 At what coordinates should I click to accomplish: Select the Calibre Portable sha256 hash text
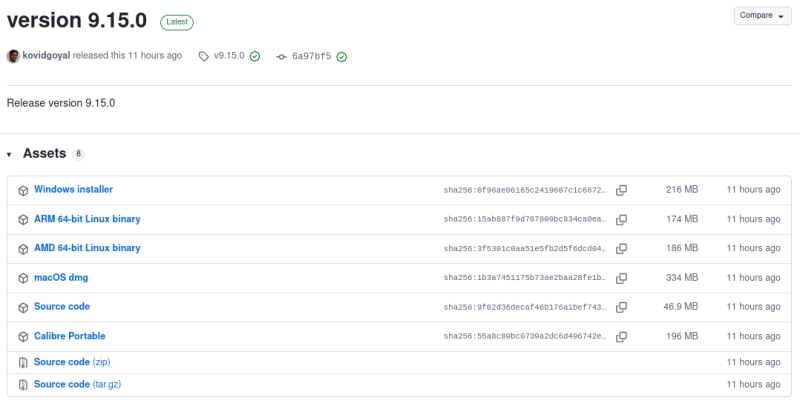pyautogui.click(x=525, y=337)
